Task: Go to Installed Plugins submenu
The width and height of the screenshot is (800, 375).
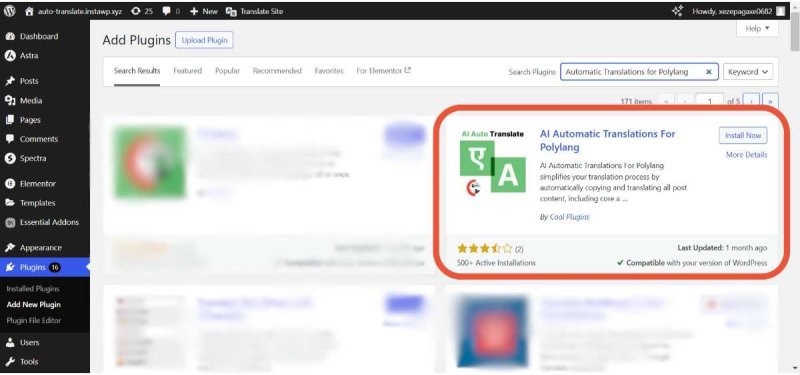Action: [x=33, y=289]
